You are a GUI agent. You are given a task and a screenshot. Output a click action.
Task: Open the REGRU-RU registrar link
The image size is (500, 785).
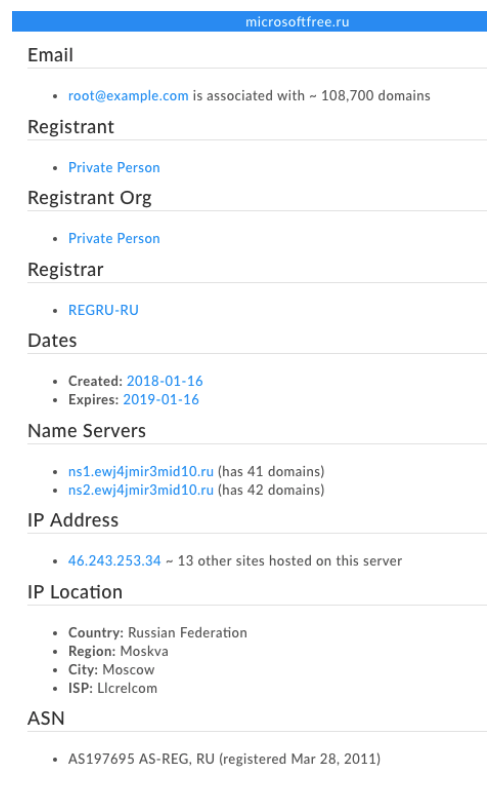click(103, 310)
